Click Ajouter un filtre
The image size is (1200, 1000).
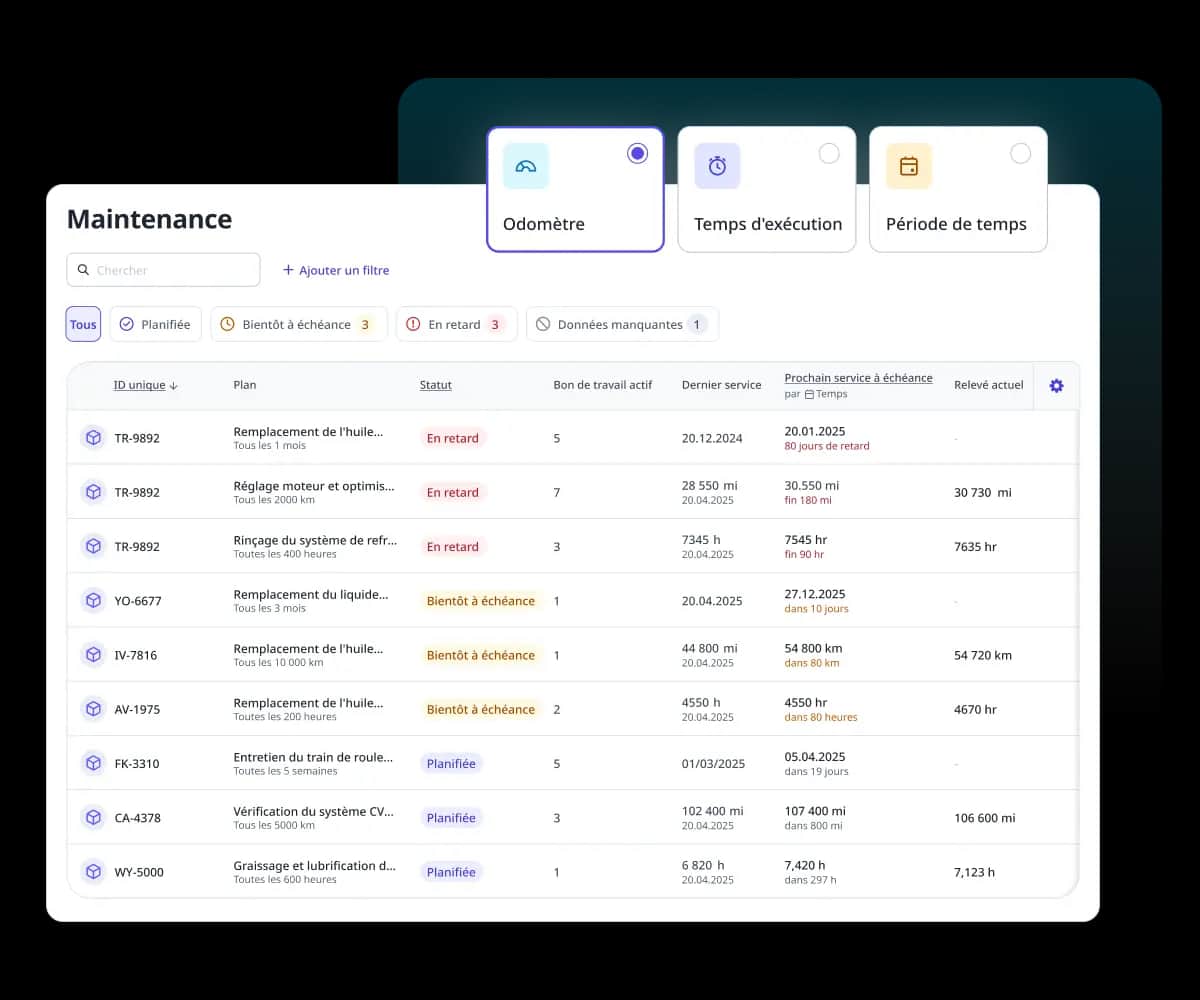coord(336,270)
